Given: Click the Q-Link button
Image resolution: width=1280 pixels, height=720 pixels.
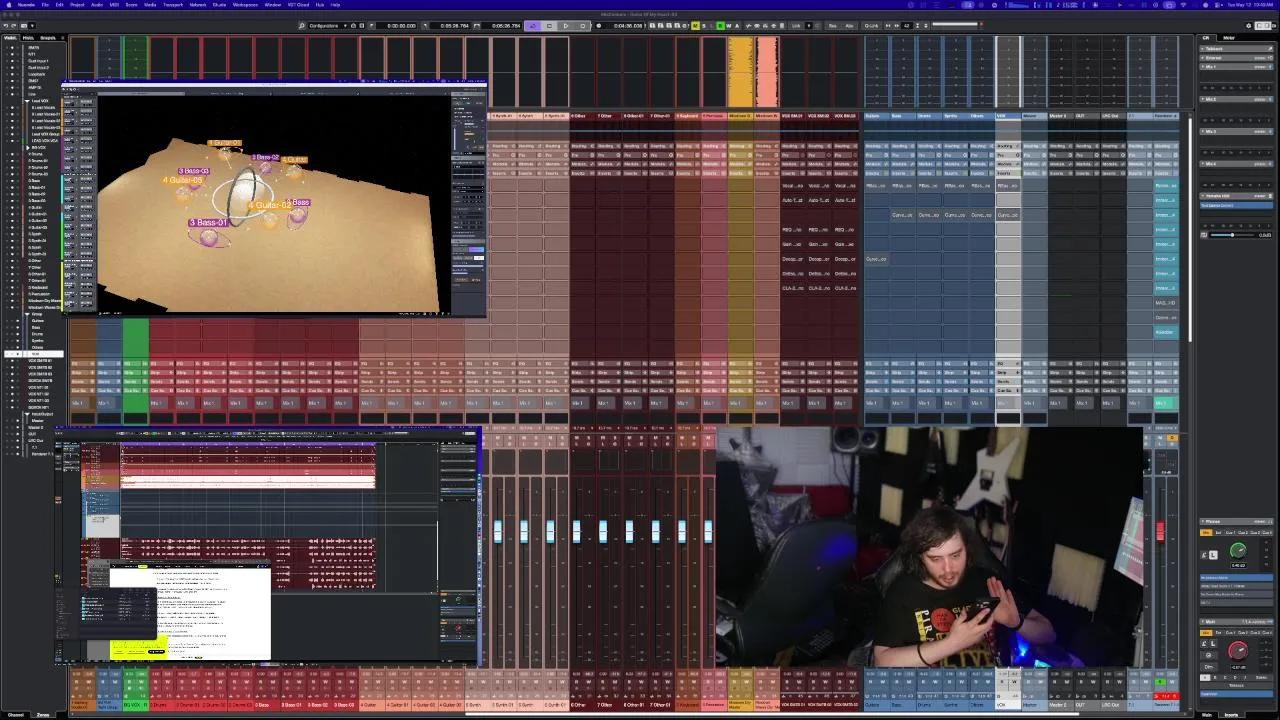Looking at the screenshot, I should (871, 25).
